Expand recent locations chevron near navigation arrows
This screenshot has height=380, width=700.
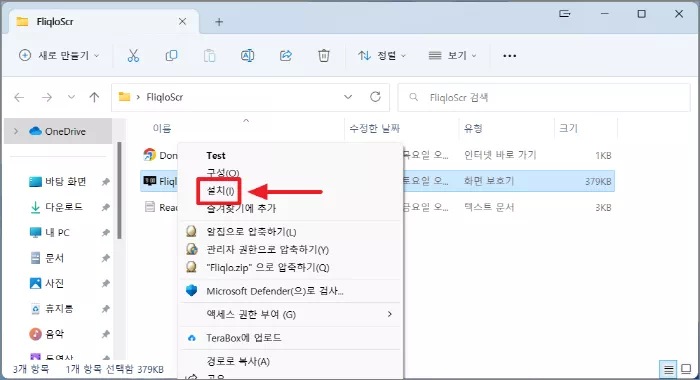[71, 97]
